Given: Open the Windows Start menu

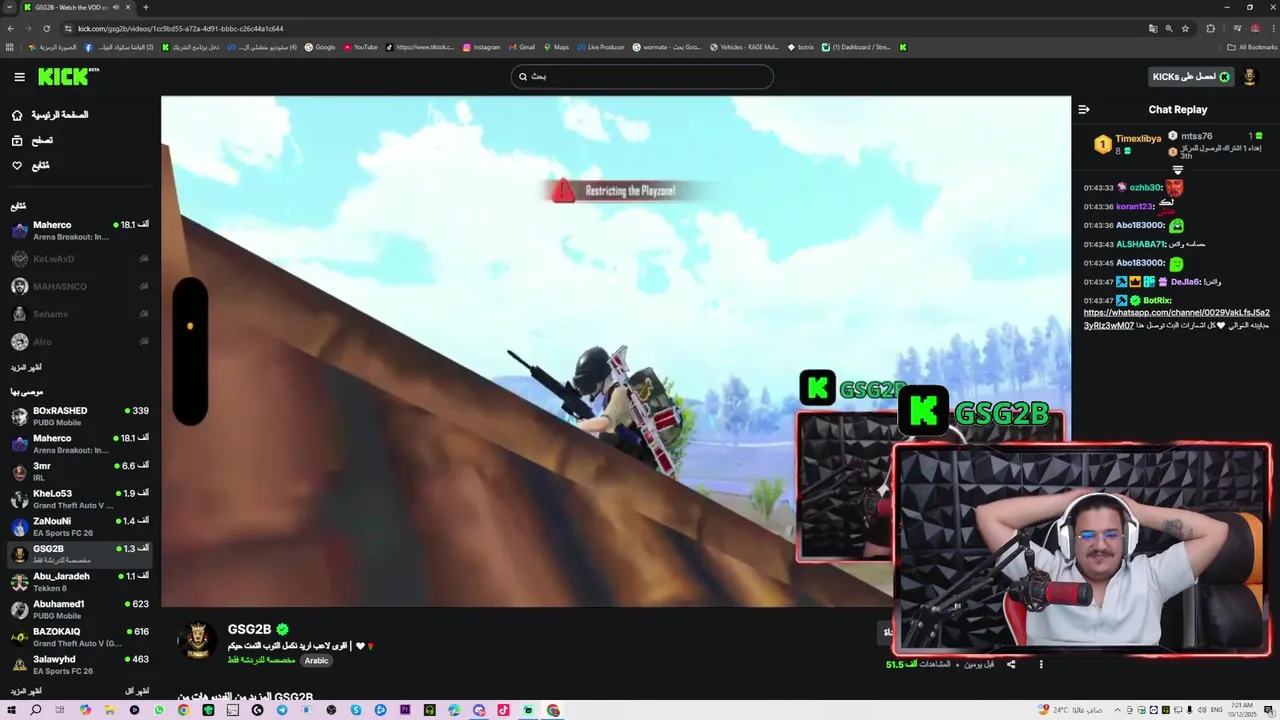Looking at the screenshot, I should (12, 710).
